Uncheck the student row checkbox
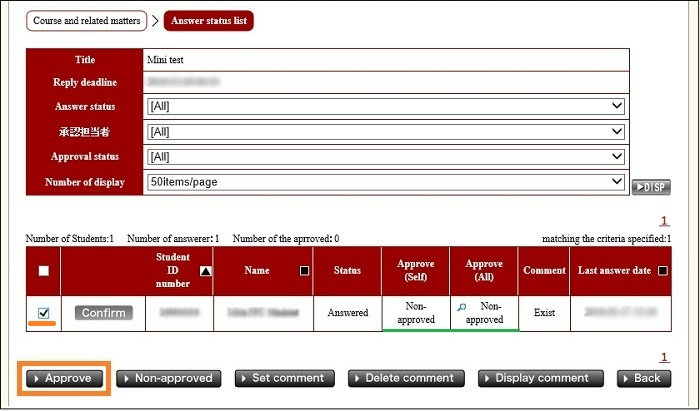700x411 pixels. point(43,313)
